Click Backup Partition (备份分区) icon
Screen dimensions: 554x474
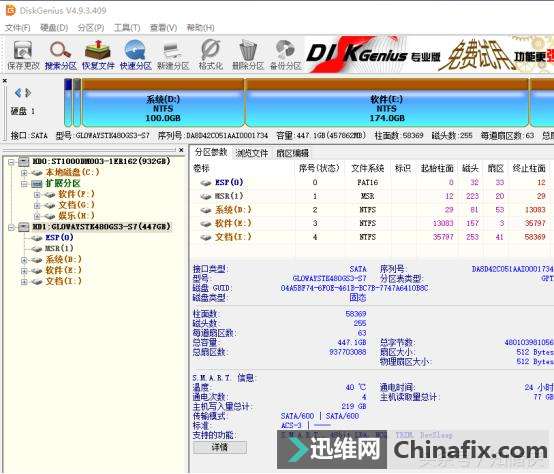[285, 55]
